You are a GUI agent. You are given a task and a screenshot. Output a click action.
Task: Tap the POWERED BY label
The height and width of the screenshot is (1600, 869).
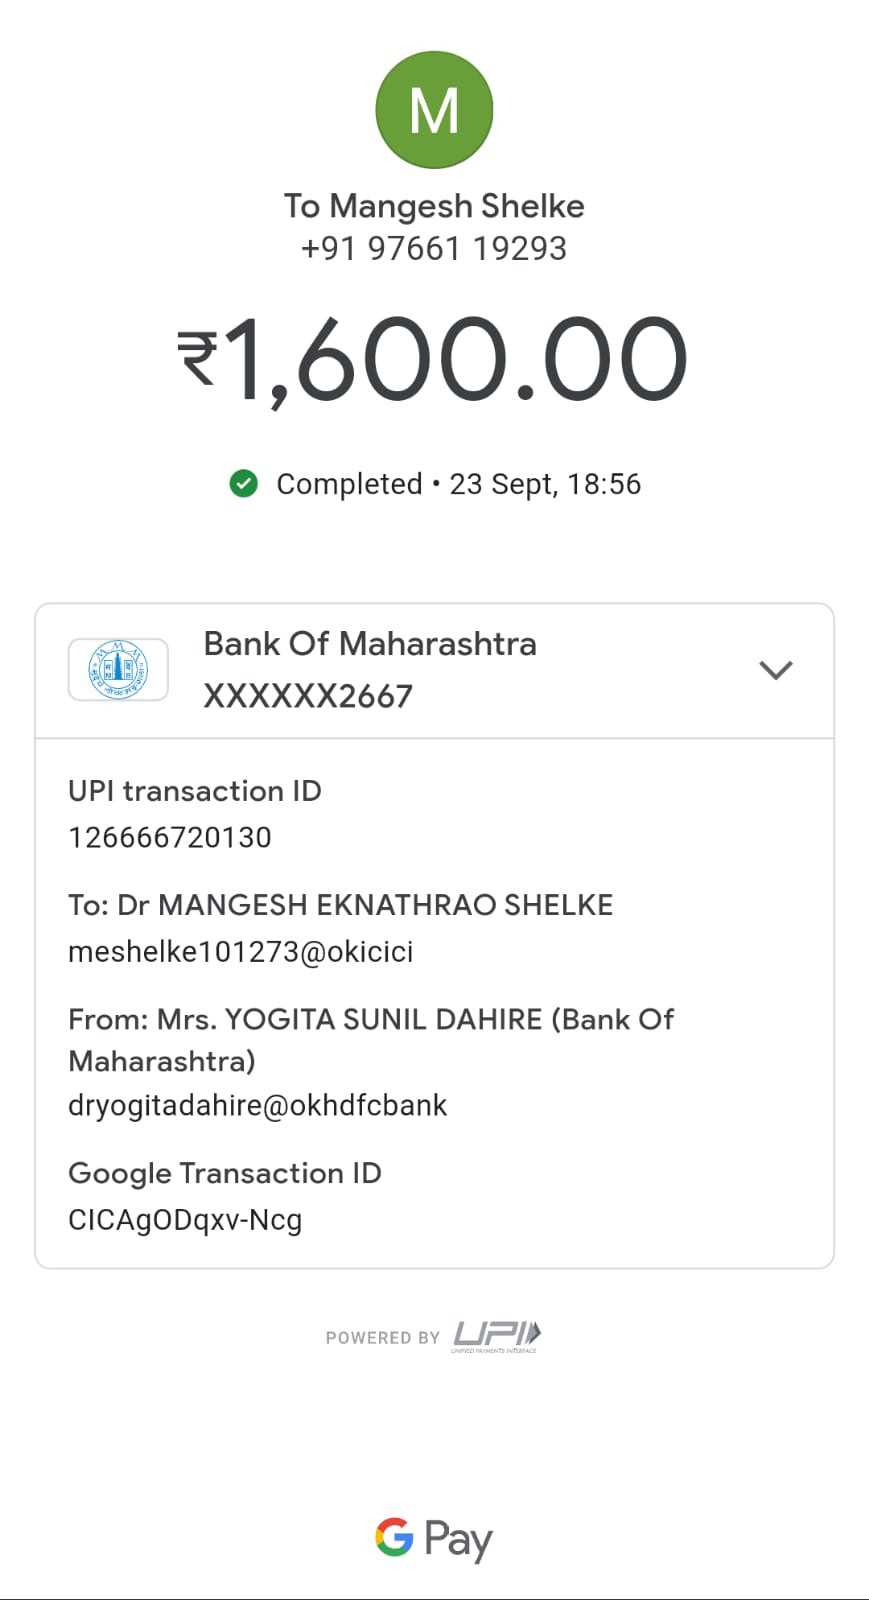click(382, 1338)
